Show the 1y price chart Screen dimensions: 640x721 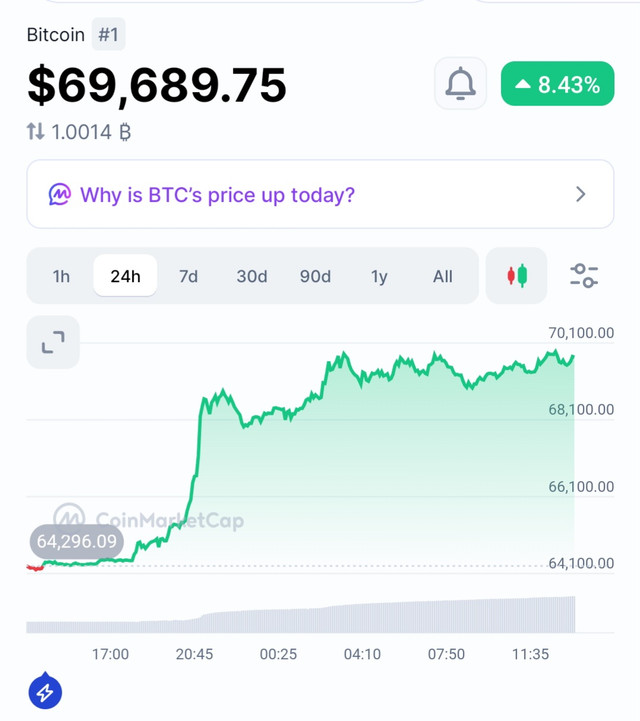(379, 276)
